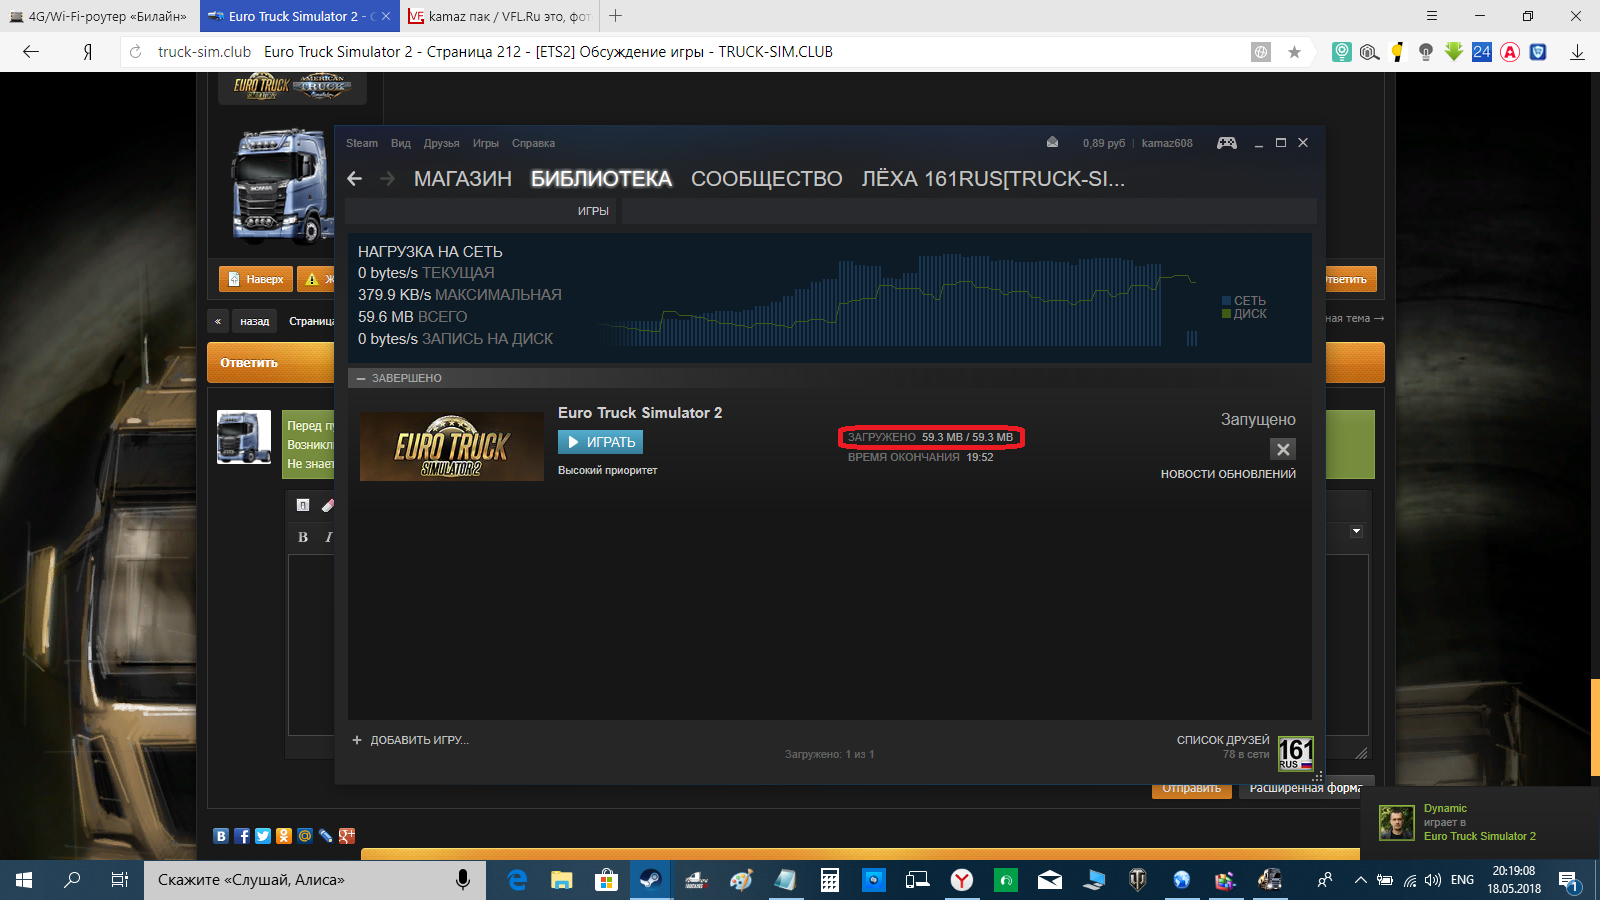Viewport: 1600px width, 900px height.
Task: Click назад pagination button on forum
Action: [254, 321]
